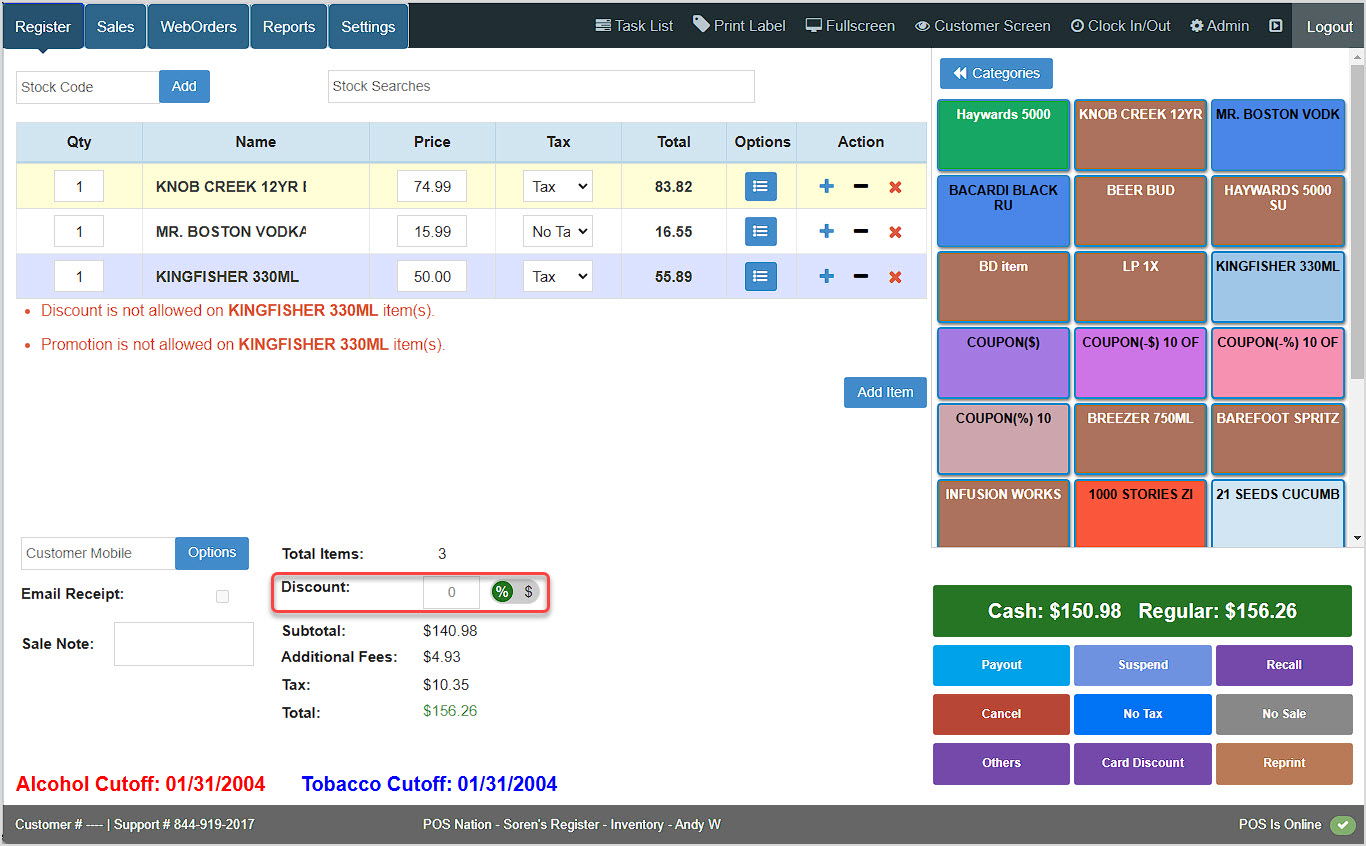Switch discount to dollar amount mode

528,591
